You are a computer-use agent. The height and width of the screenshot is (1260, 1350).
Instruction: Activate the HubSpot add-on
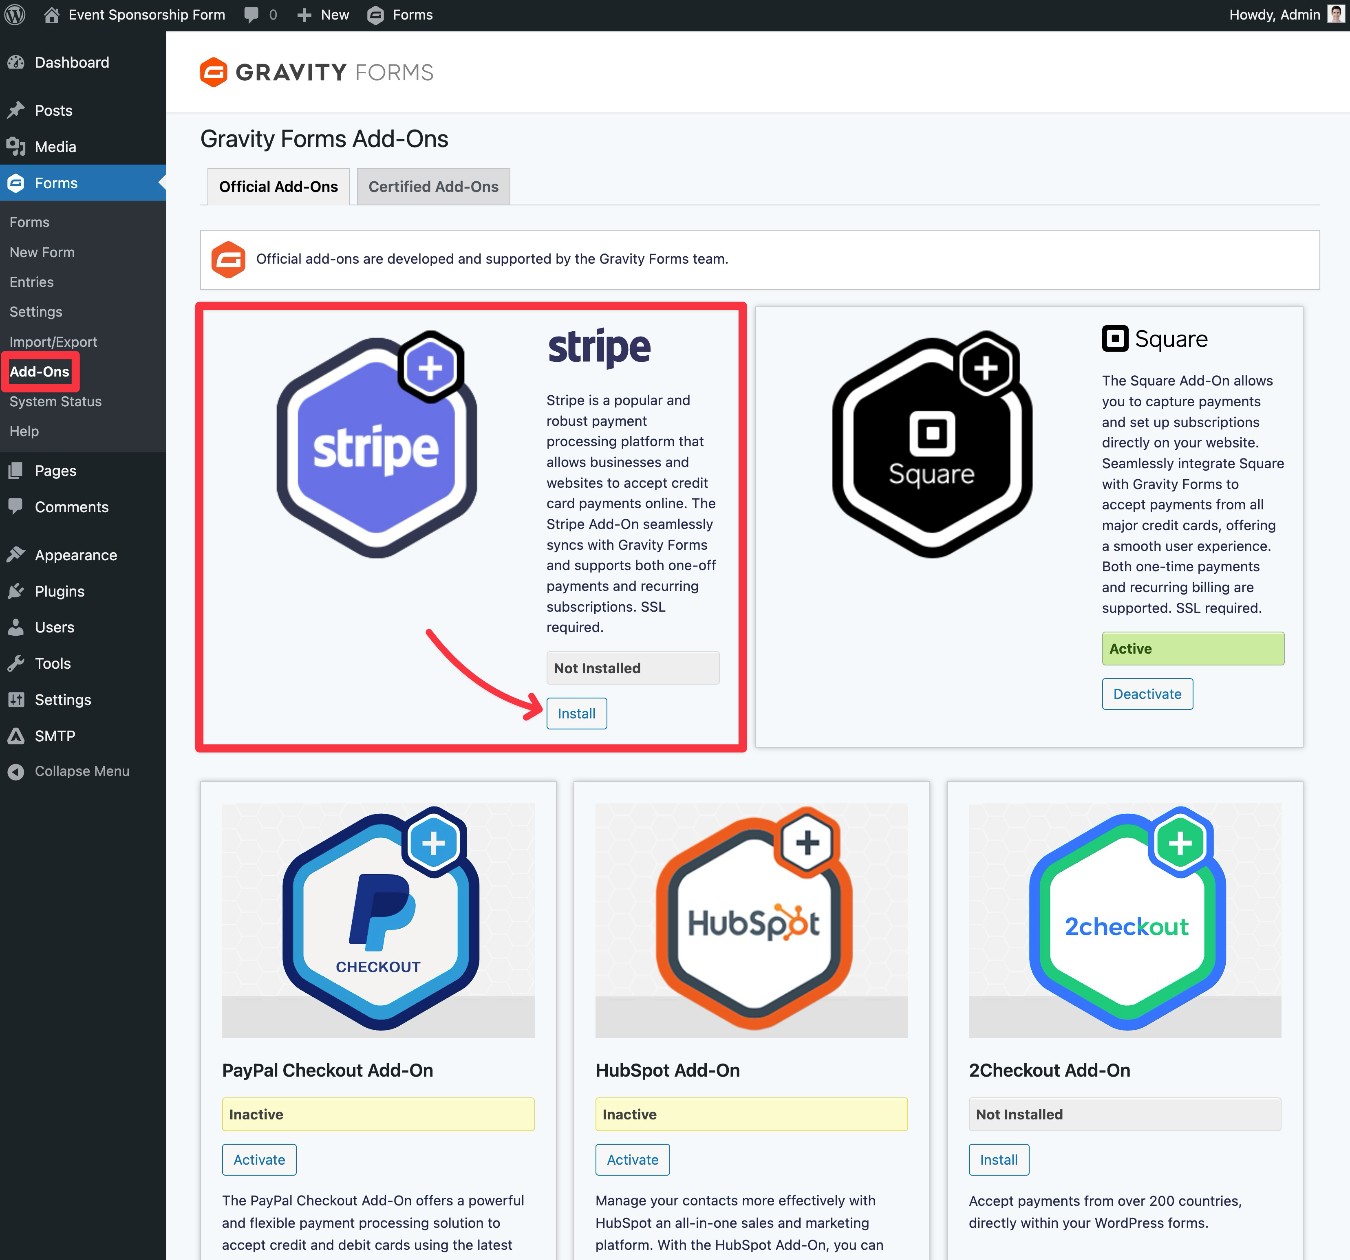632,1159
